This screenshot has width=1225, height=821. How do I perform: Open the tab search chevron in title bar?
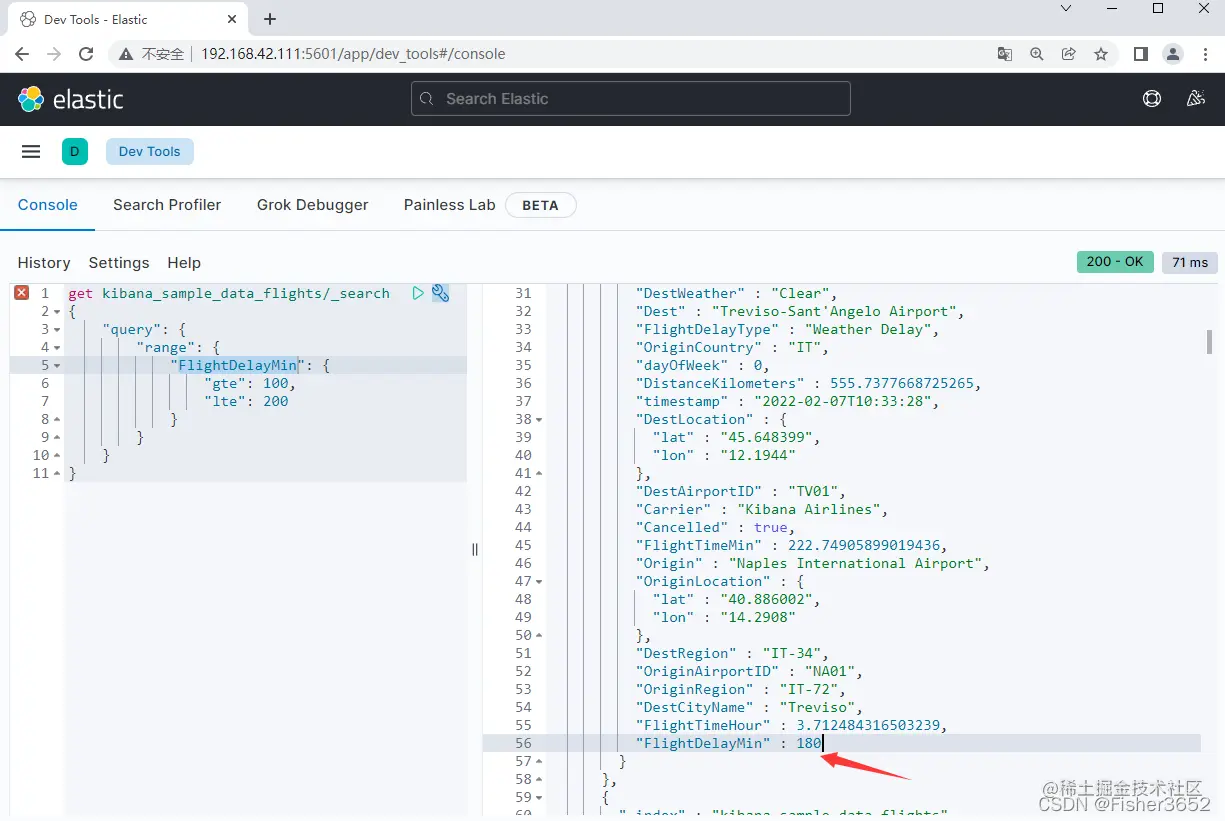[1066, 8]
